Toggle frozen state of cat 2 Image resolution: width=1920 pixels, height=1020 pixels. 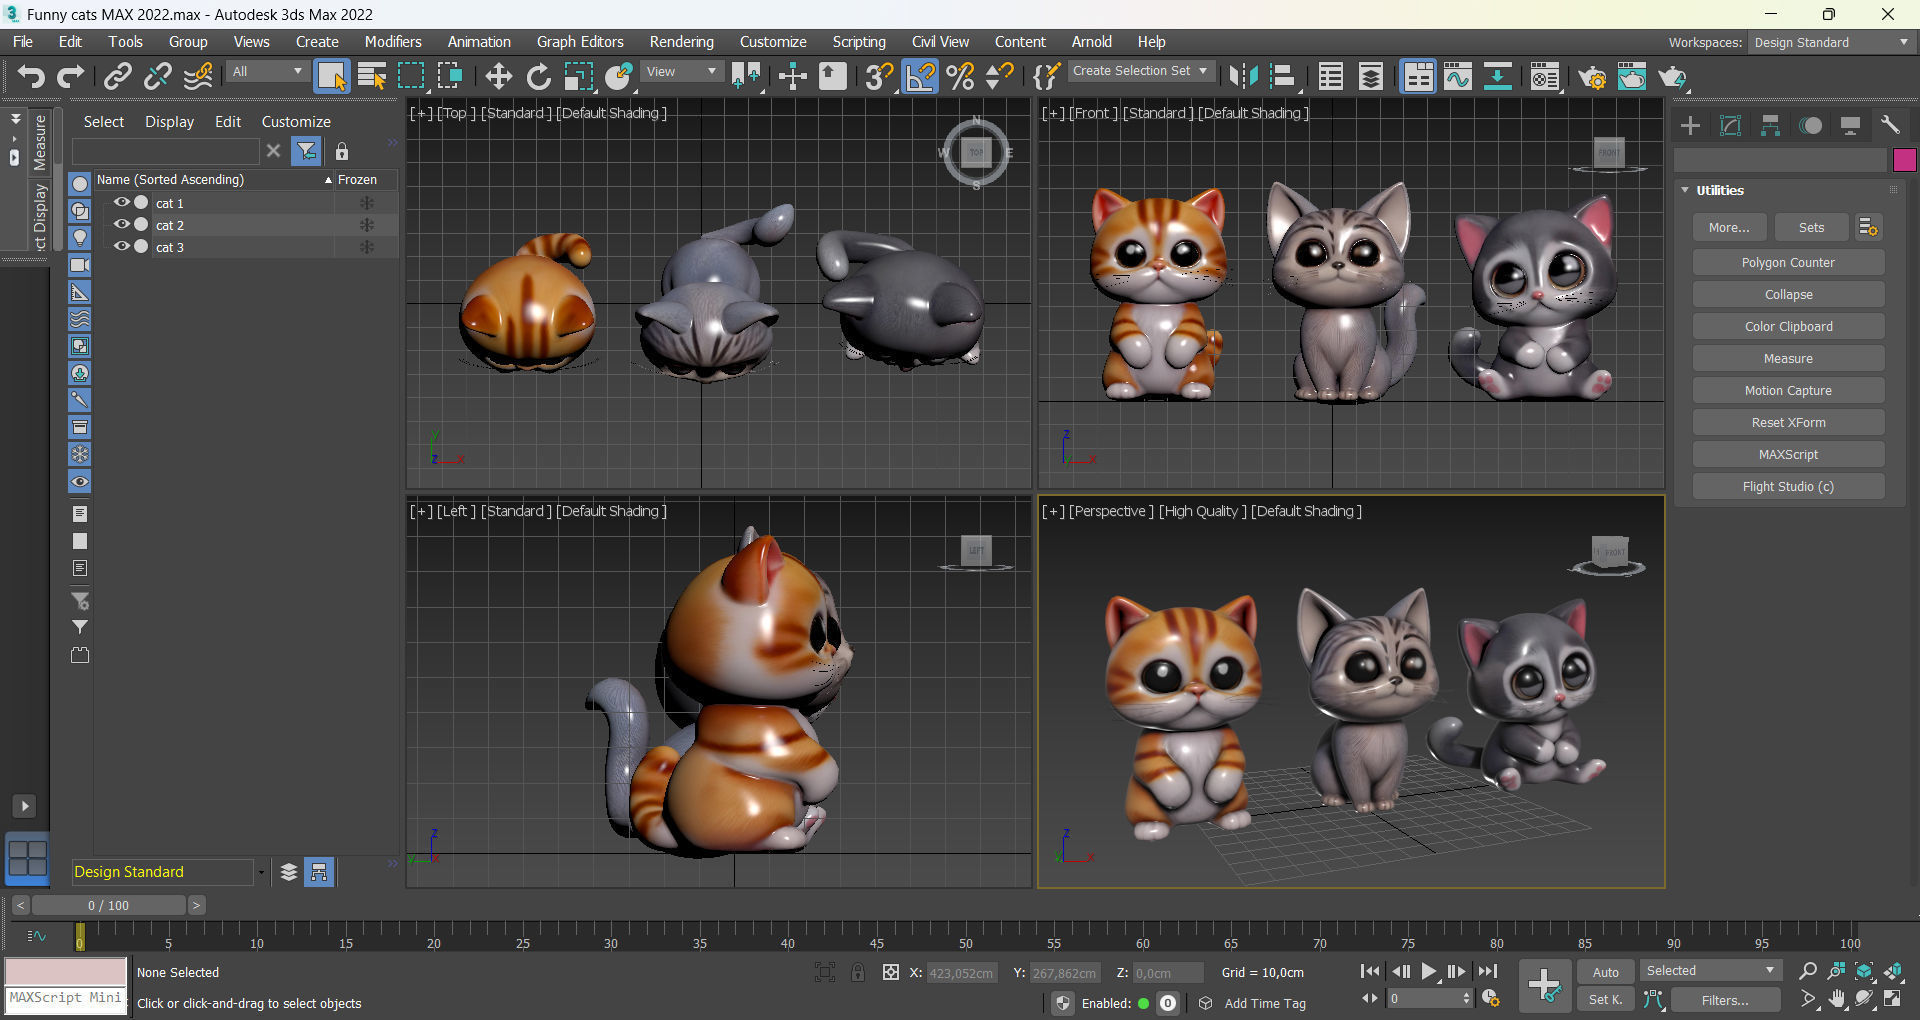367,225
